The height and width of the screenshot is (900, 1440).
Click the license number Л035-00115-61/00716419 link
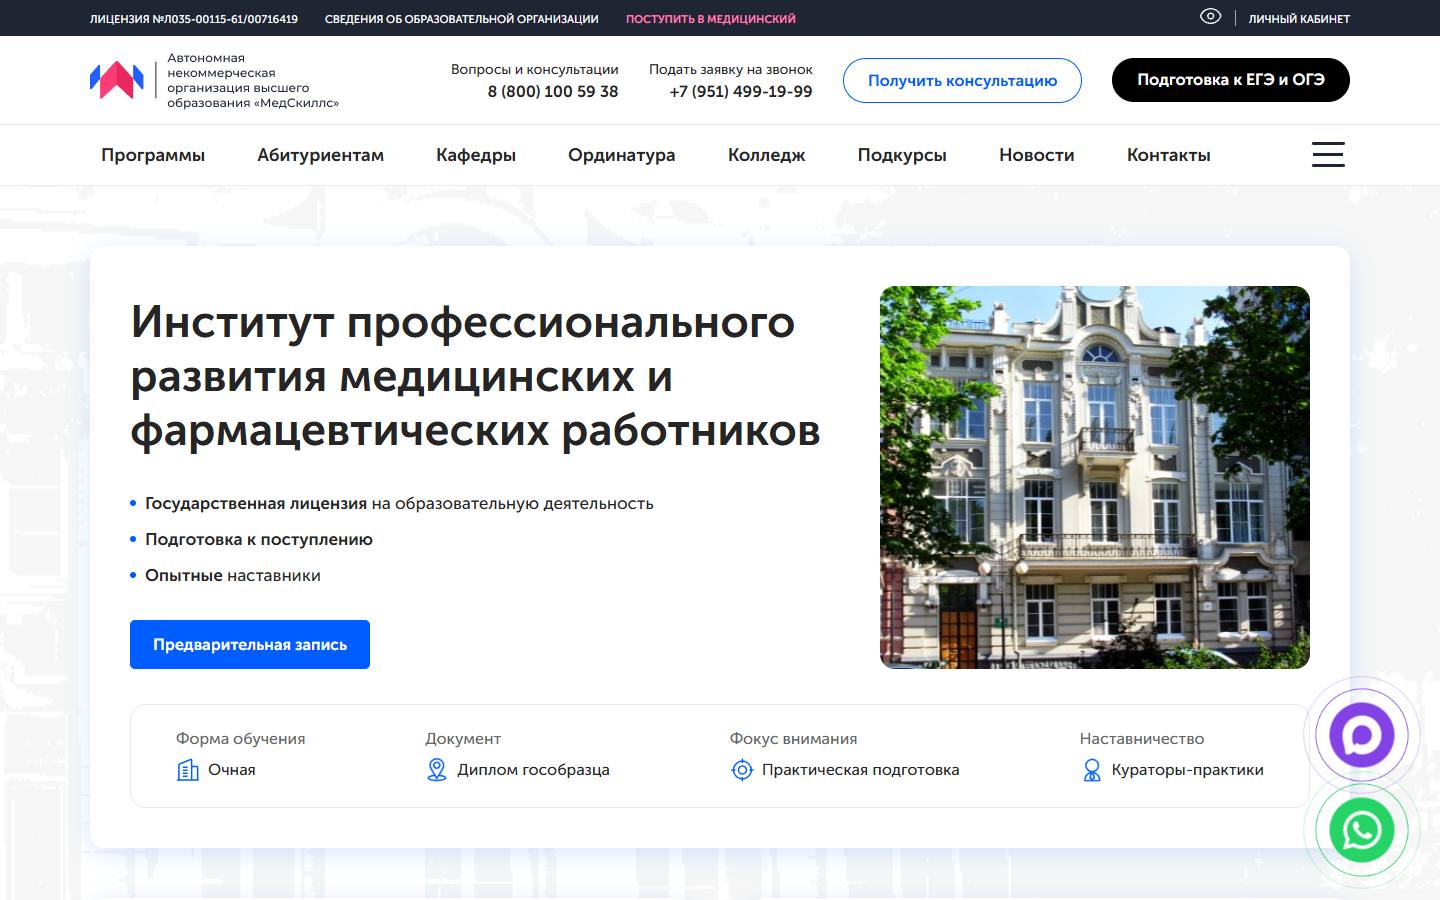pyautogui.click(x=194, y=19)
